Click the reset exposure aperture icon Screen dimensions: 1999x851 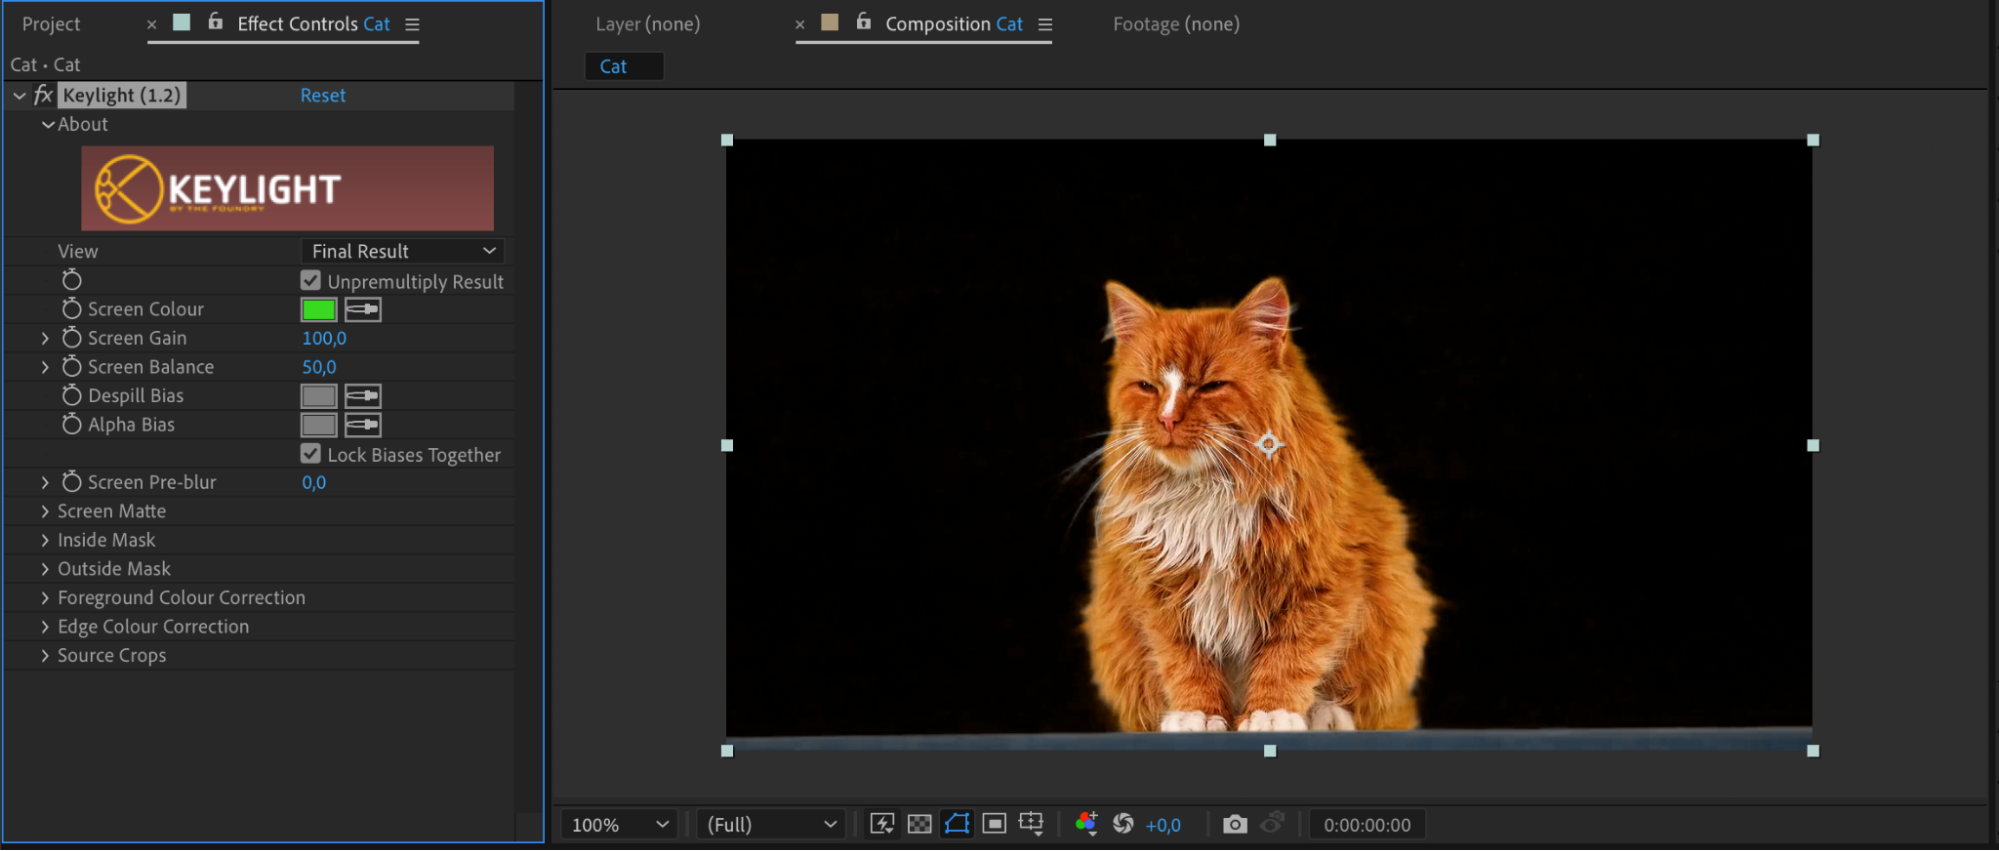(x=1123, y=824)
